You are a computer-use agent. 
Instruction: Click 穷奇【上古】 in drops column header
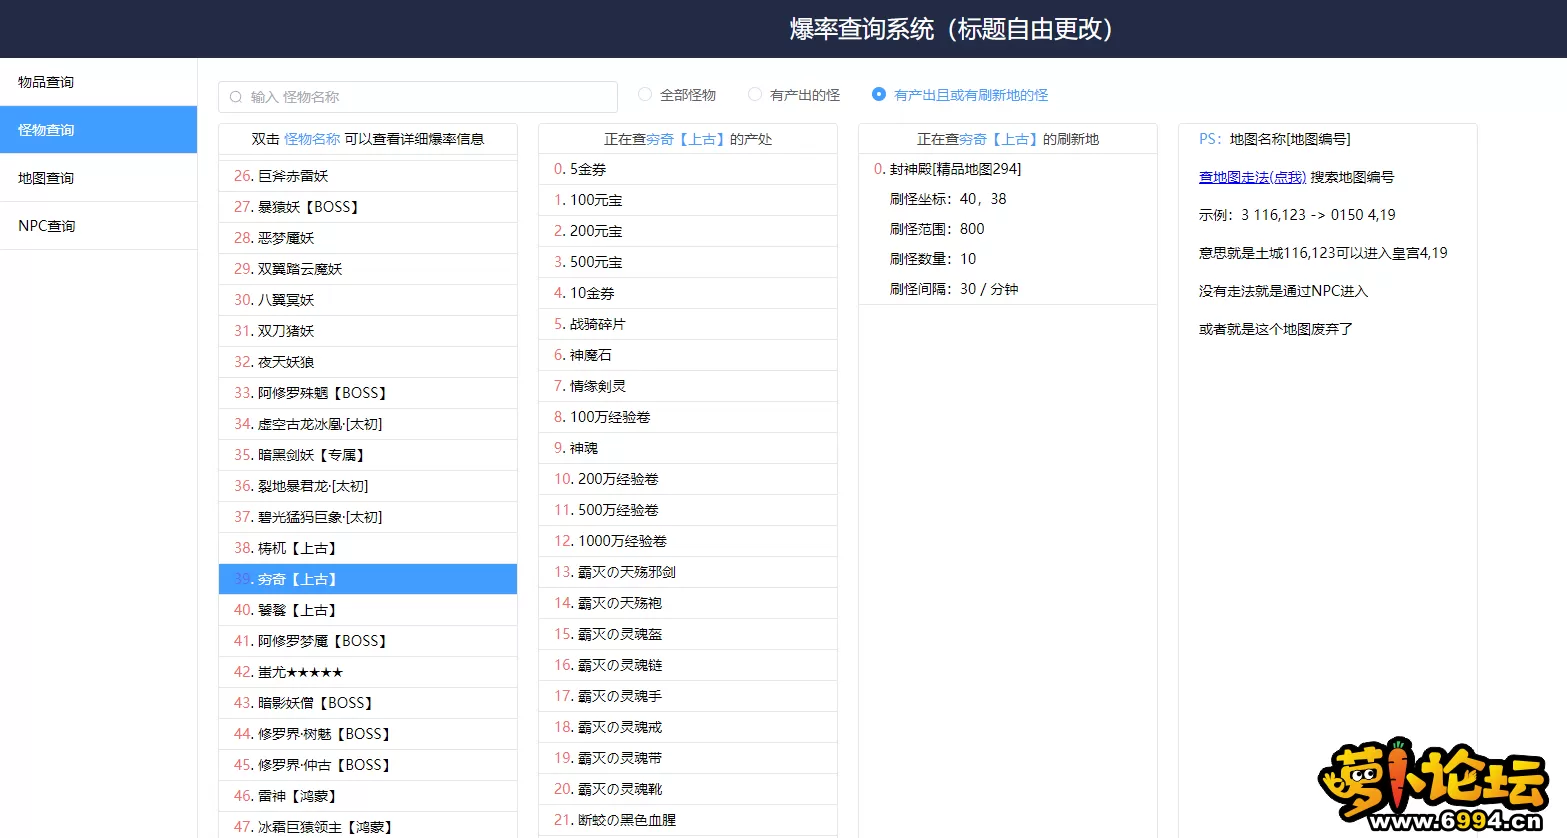click(x=686, y=139)
